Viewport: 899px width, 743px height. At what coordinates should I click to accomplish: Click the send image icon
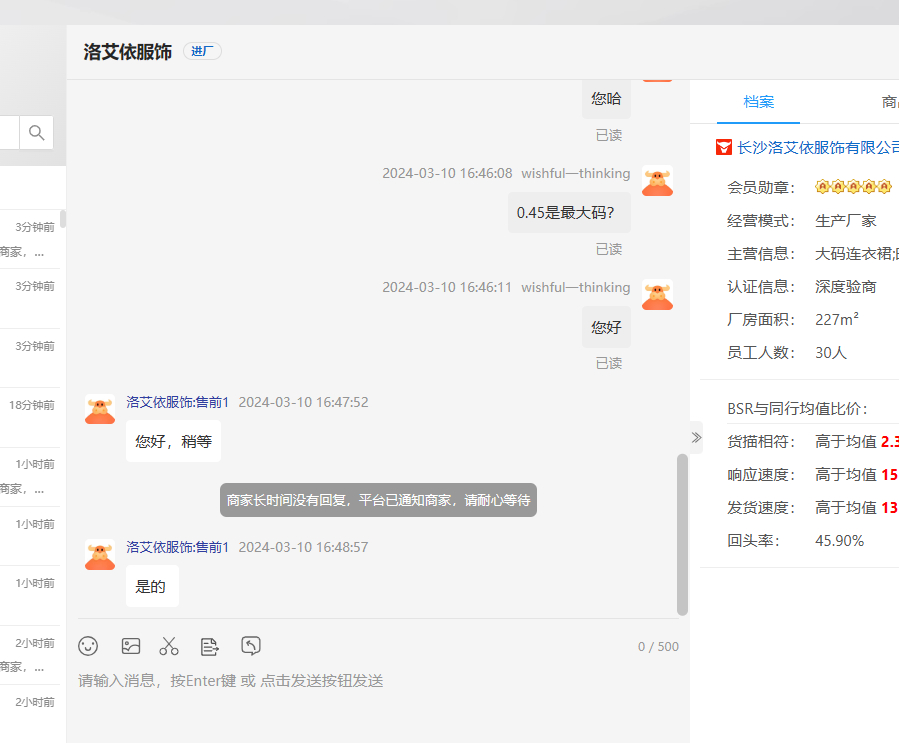(x=131, y=646)
